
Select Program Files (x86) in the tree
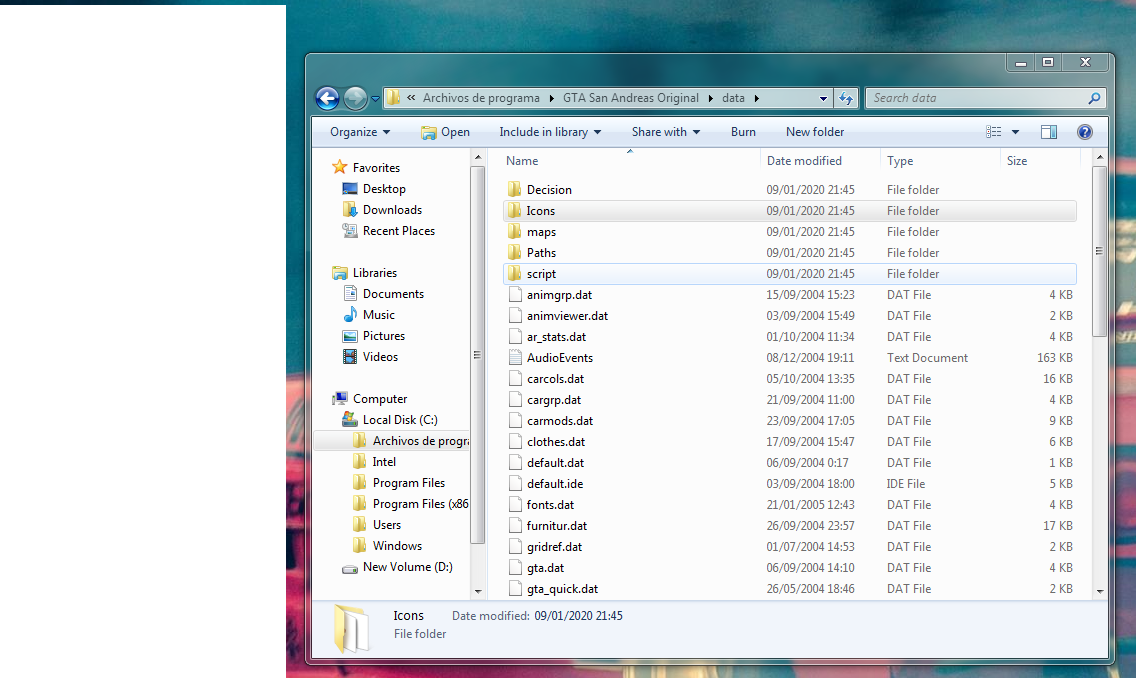click(420, 503)
